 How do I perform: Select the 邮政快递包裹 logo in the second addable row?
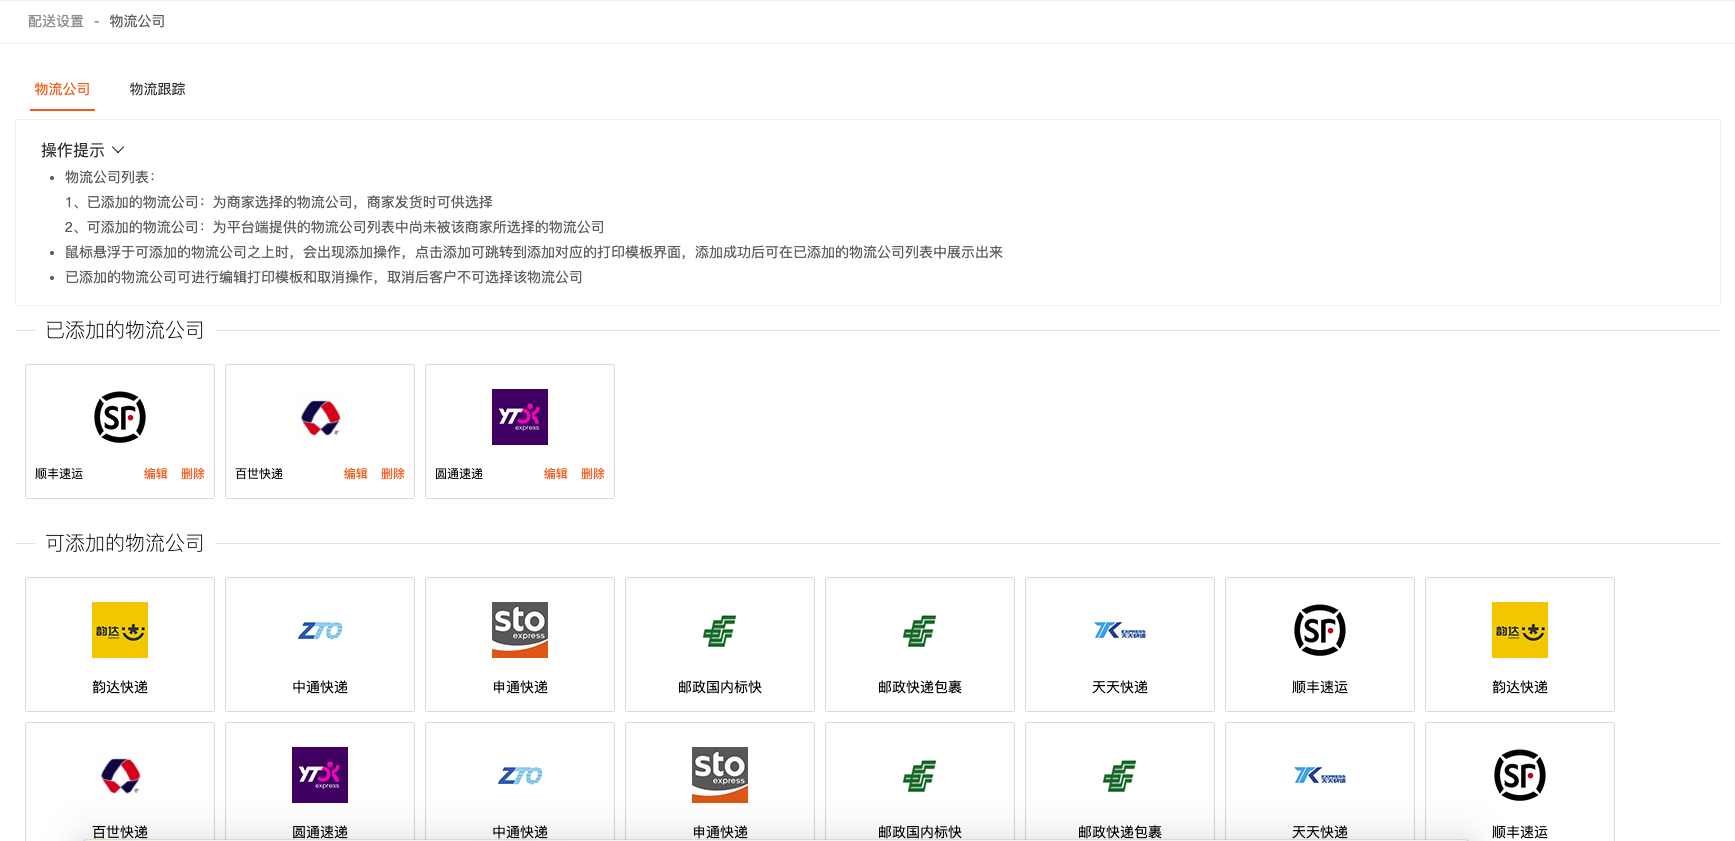1120,775
